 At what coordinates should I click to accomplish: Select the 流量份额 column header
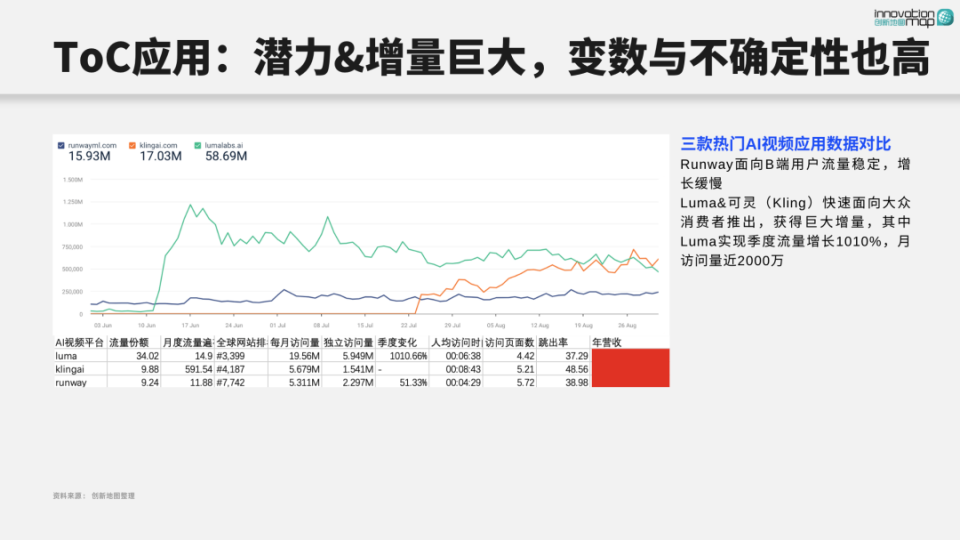129,343
